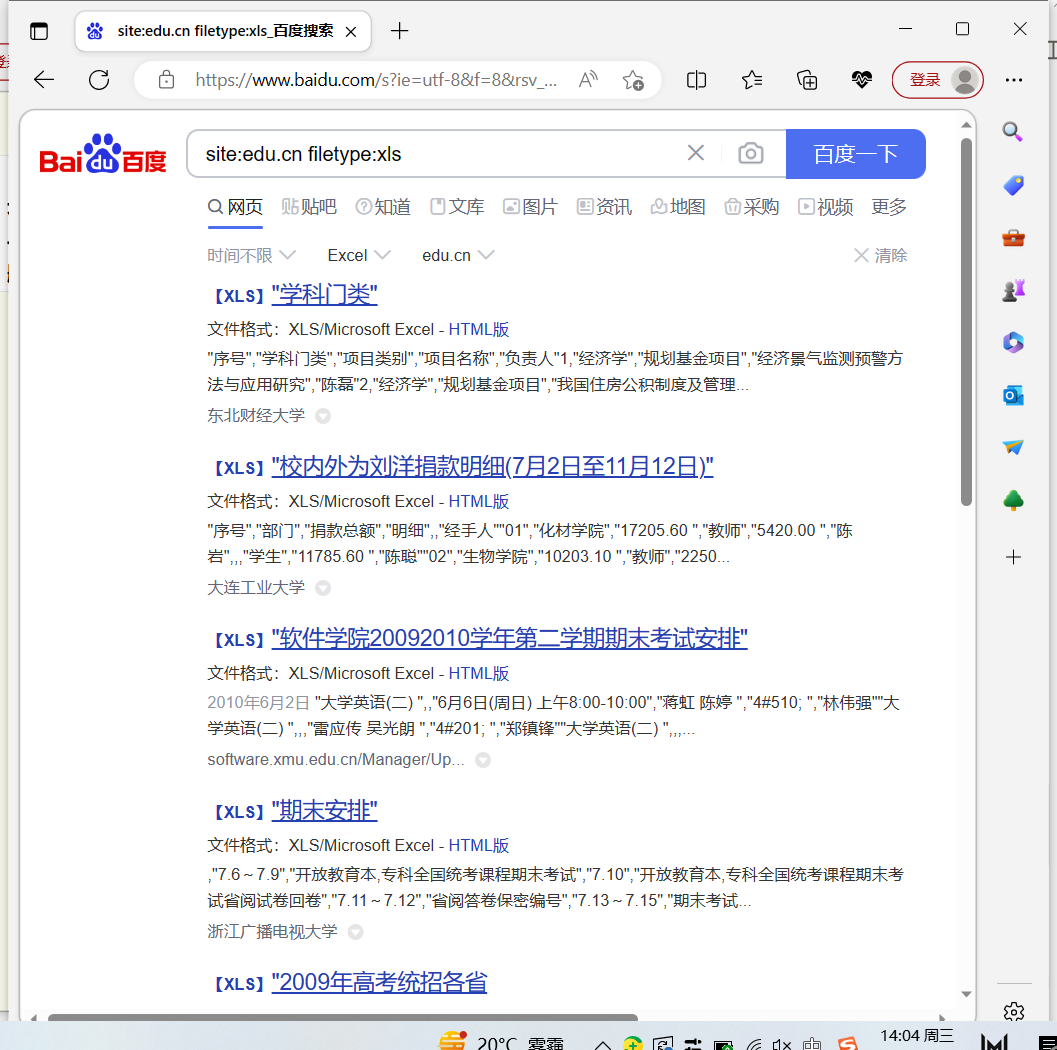Open sidebar Microsoft 365 icon
Screen dimensions: 1057x1050
[x=1013, y=342]
